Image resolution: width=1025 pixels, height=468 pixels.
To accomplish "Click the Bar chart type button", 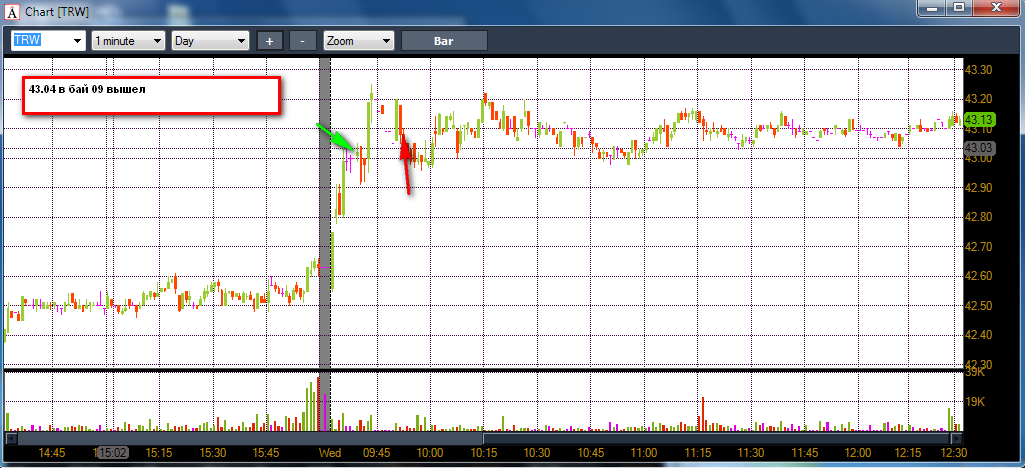I will coord(444,41).
